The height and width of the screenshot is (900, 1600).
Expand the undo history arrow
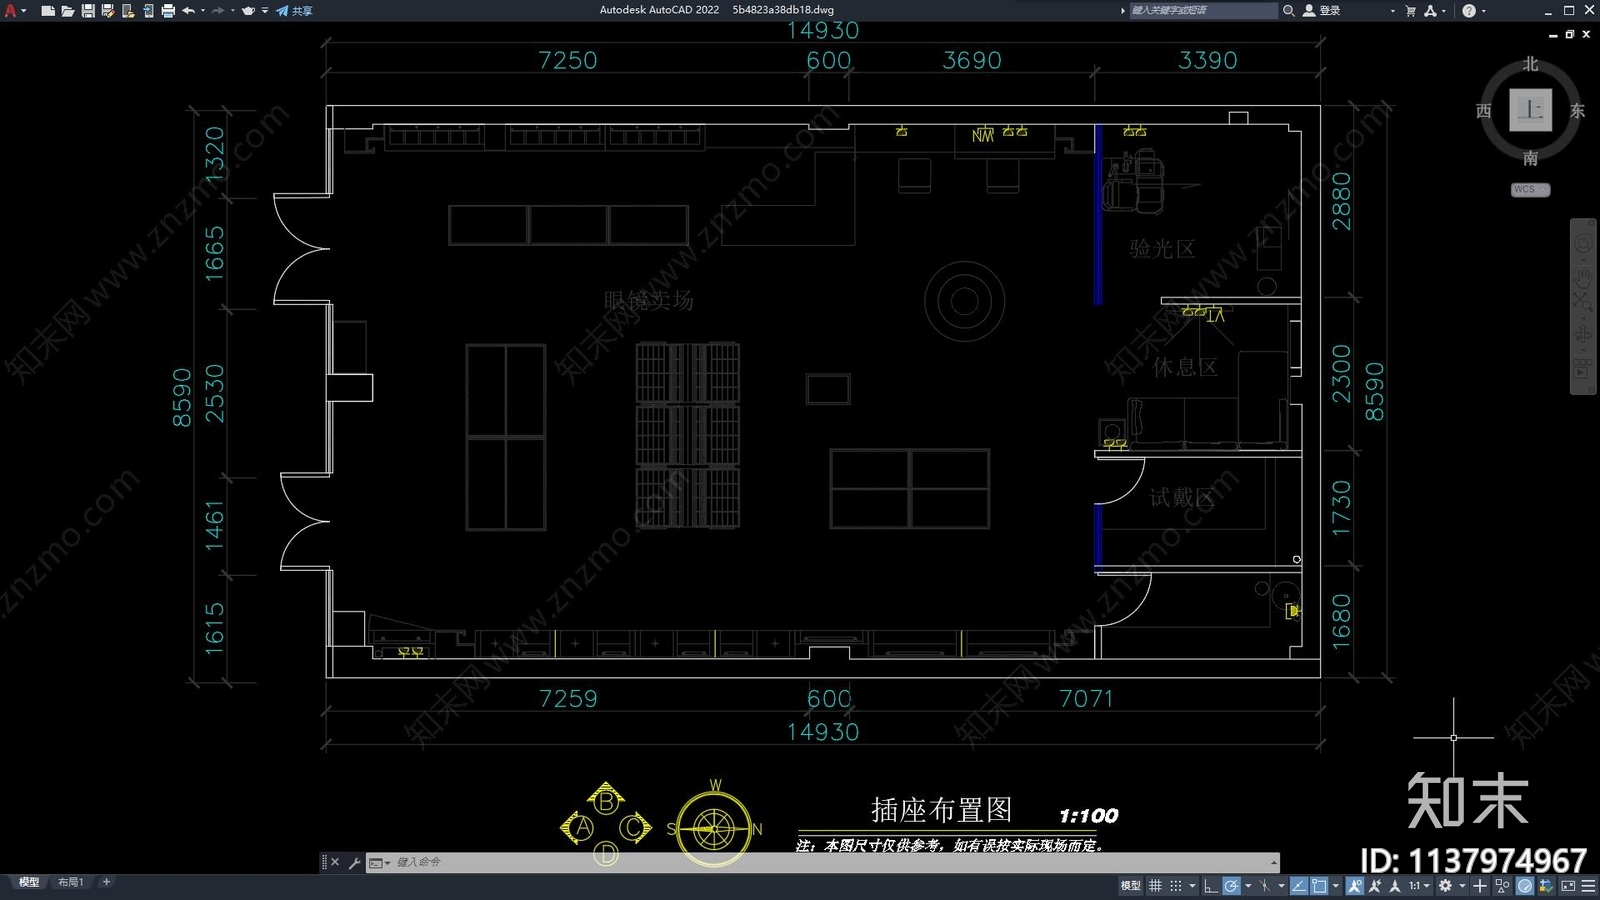click(x=203, y=11)
